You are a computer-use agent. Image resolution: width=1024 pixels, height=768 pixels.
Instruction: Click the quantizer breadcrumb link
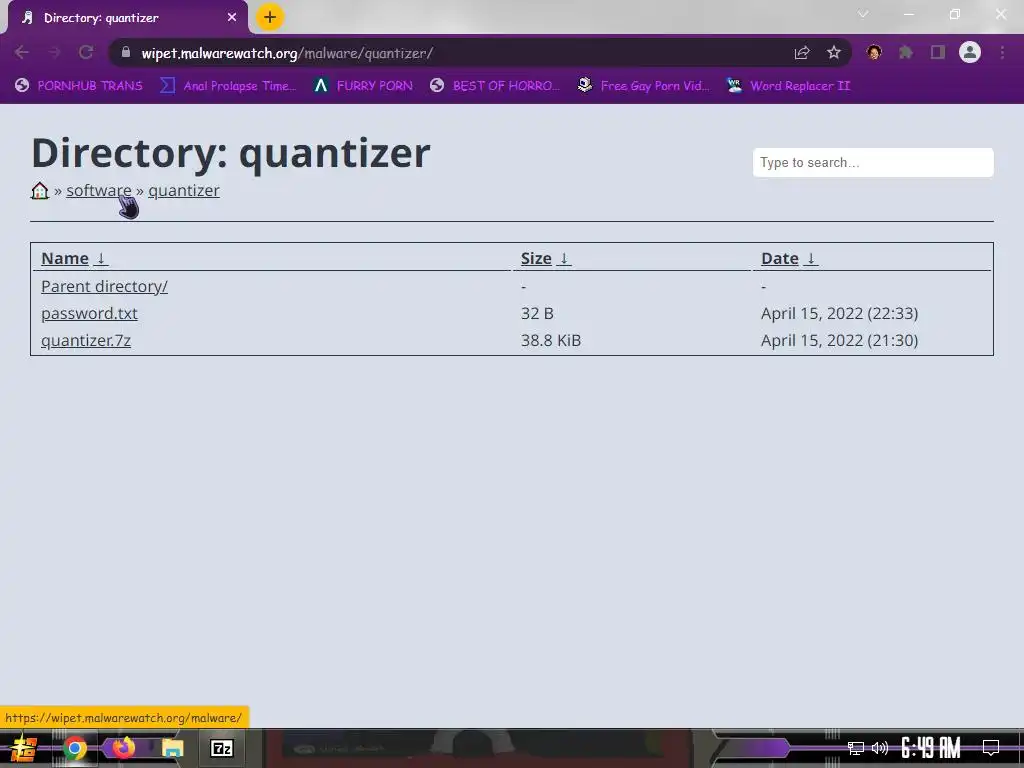[x=184, y=191]
